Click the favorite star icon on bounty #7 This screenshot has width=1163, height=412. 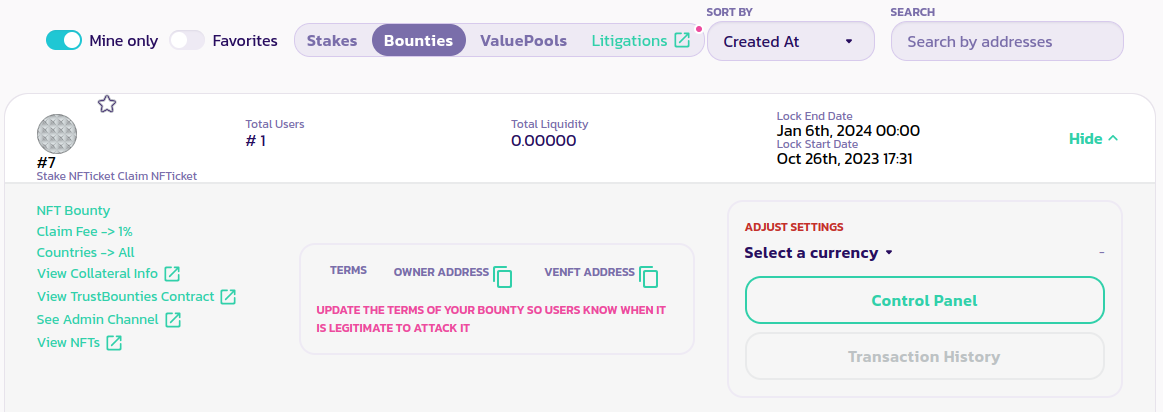107,104
